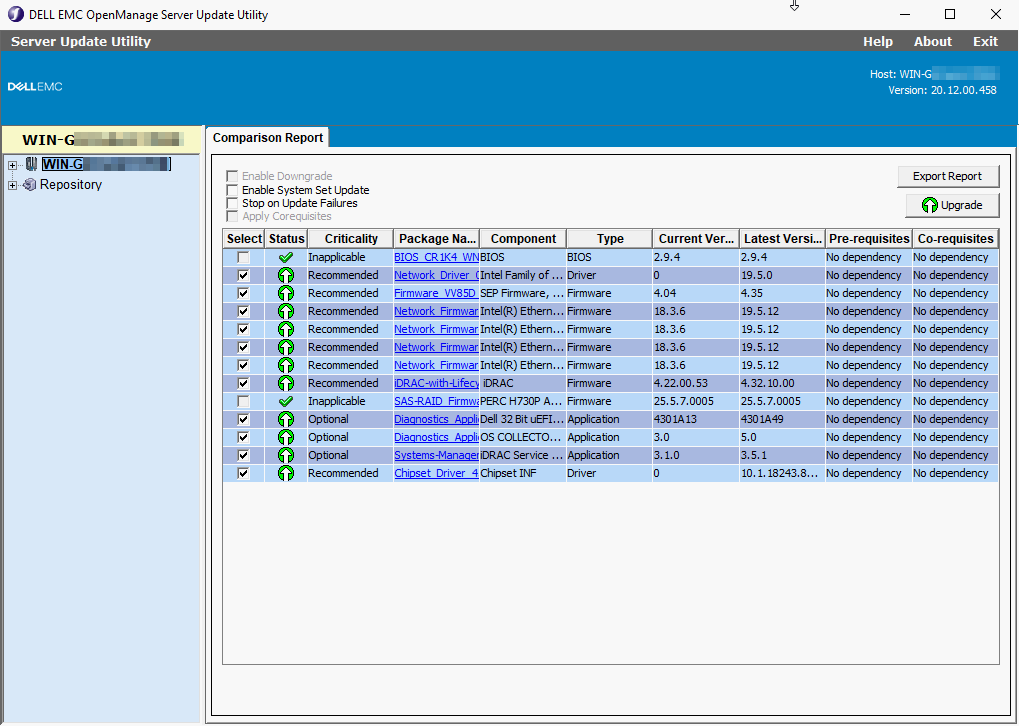
Task: Click upgrade status icon in iDRAC firmware row
Action: 285,383
